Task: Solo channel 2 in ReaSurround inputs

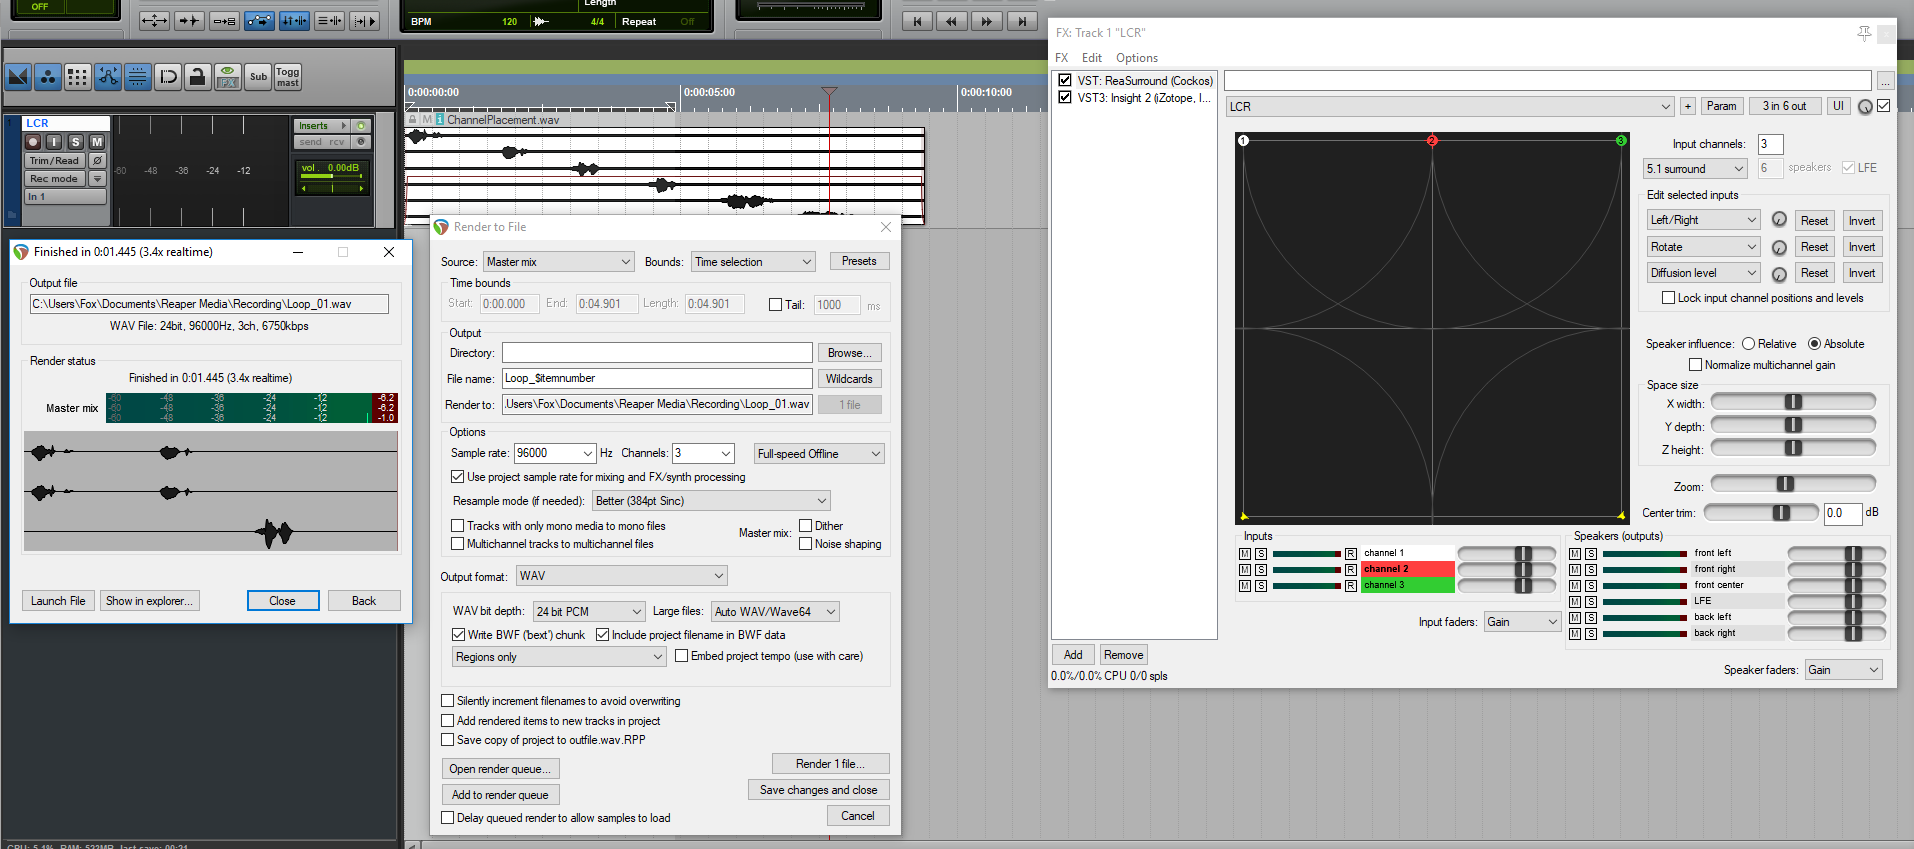Action: tap(1260, 570)
